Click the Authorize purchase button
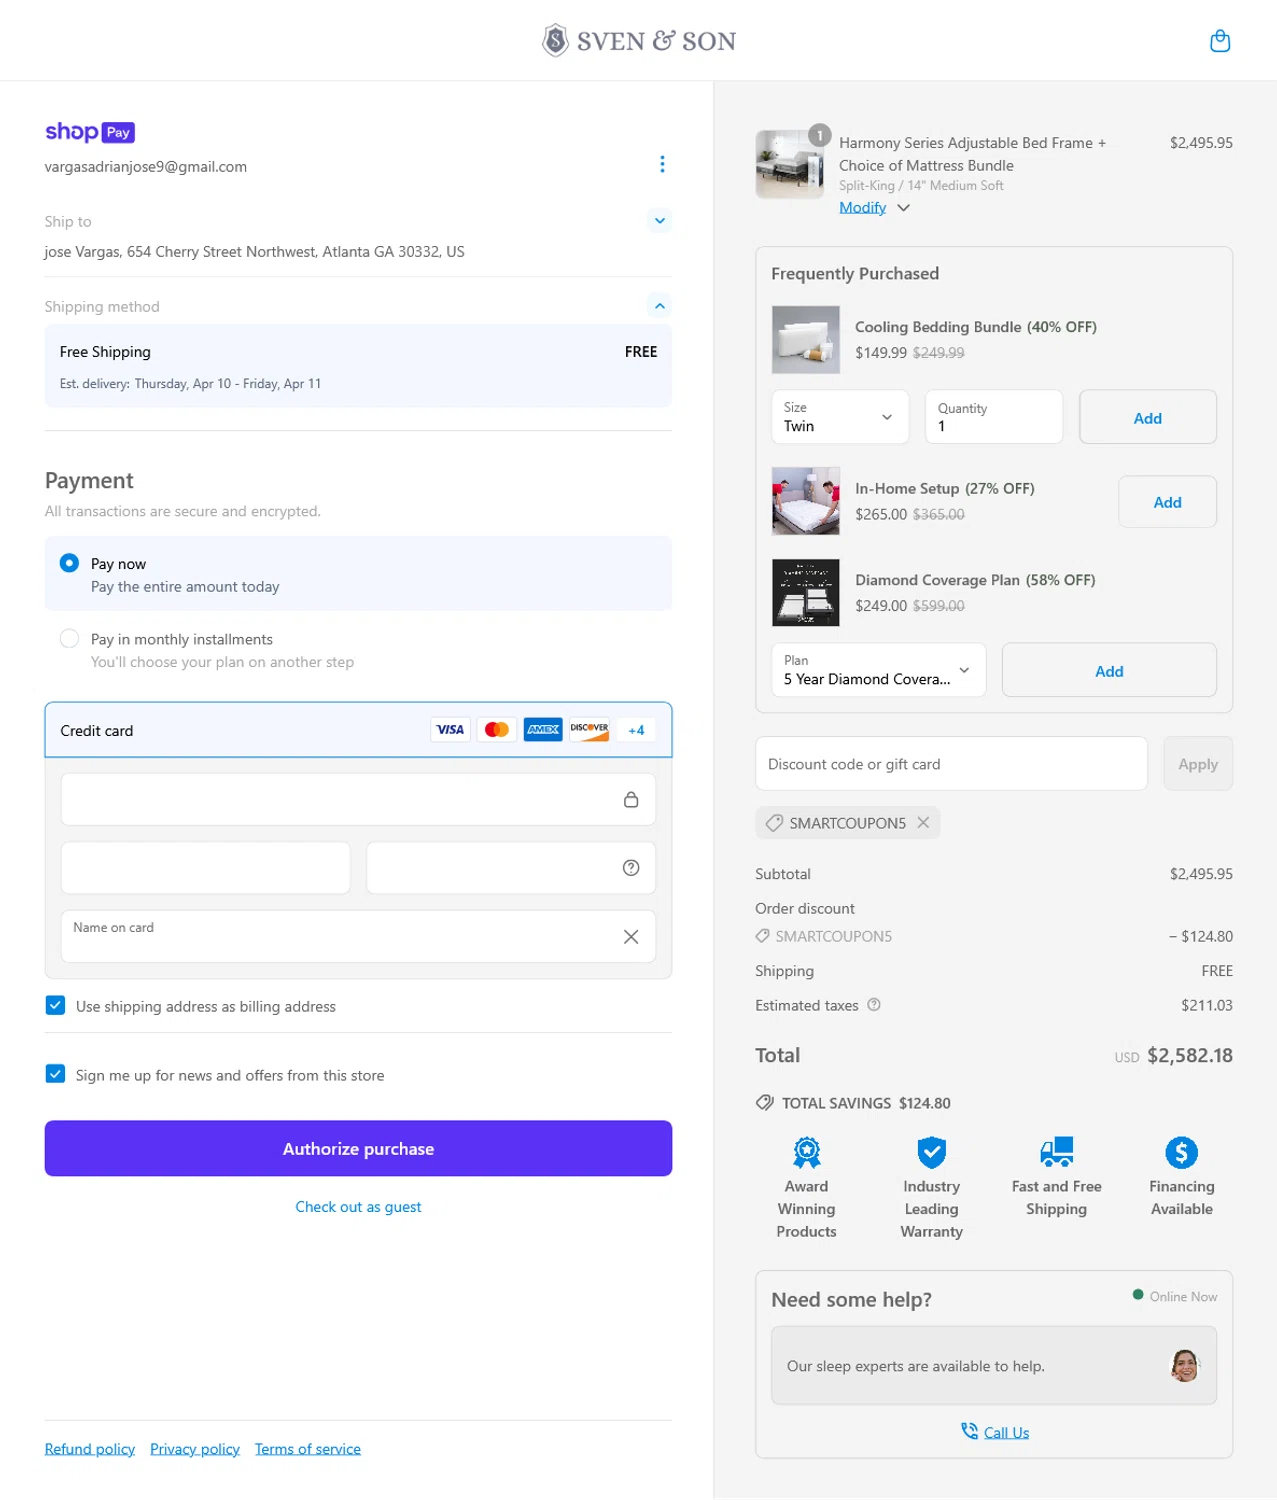This screenshot has width=1277, height=1500. (358, 1148)
